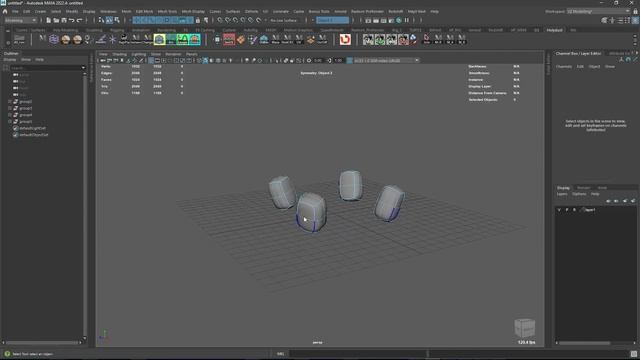Click the red square shelf icon
Screen dimensions: 640x360
[x=229, y=39]
